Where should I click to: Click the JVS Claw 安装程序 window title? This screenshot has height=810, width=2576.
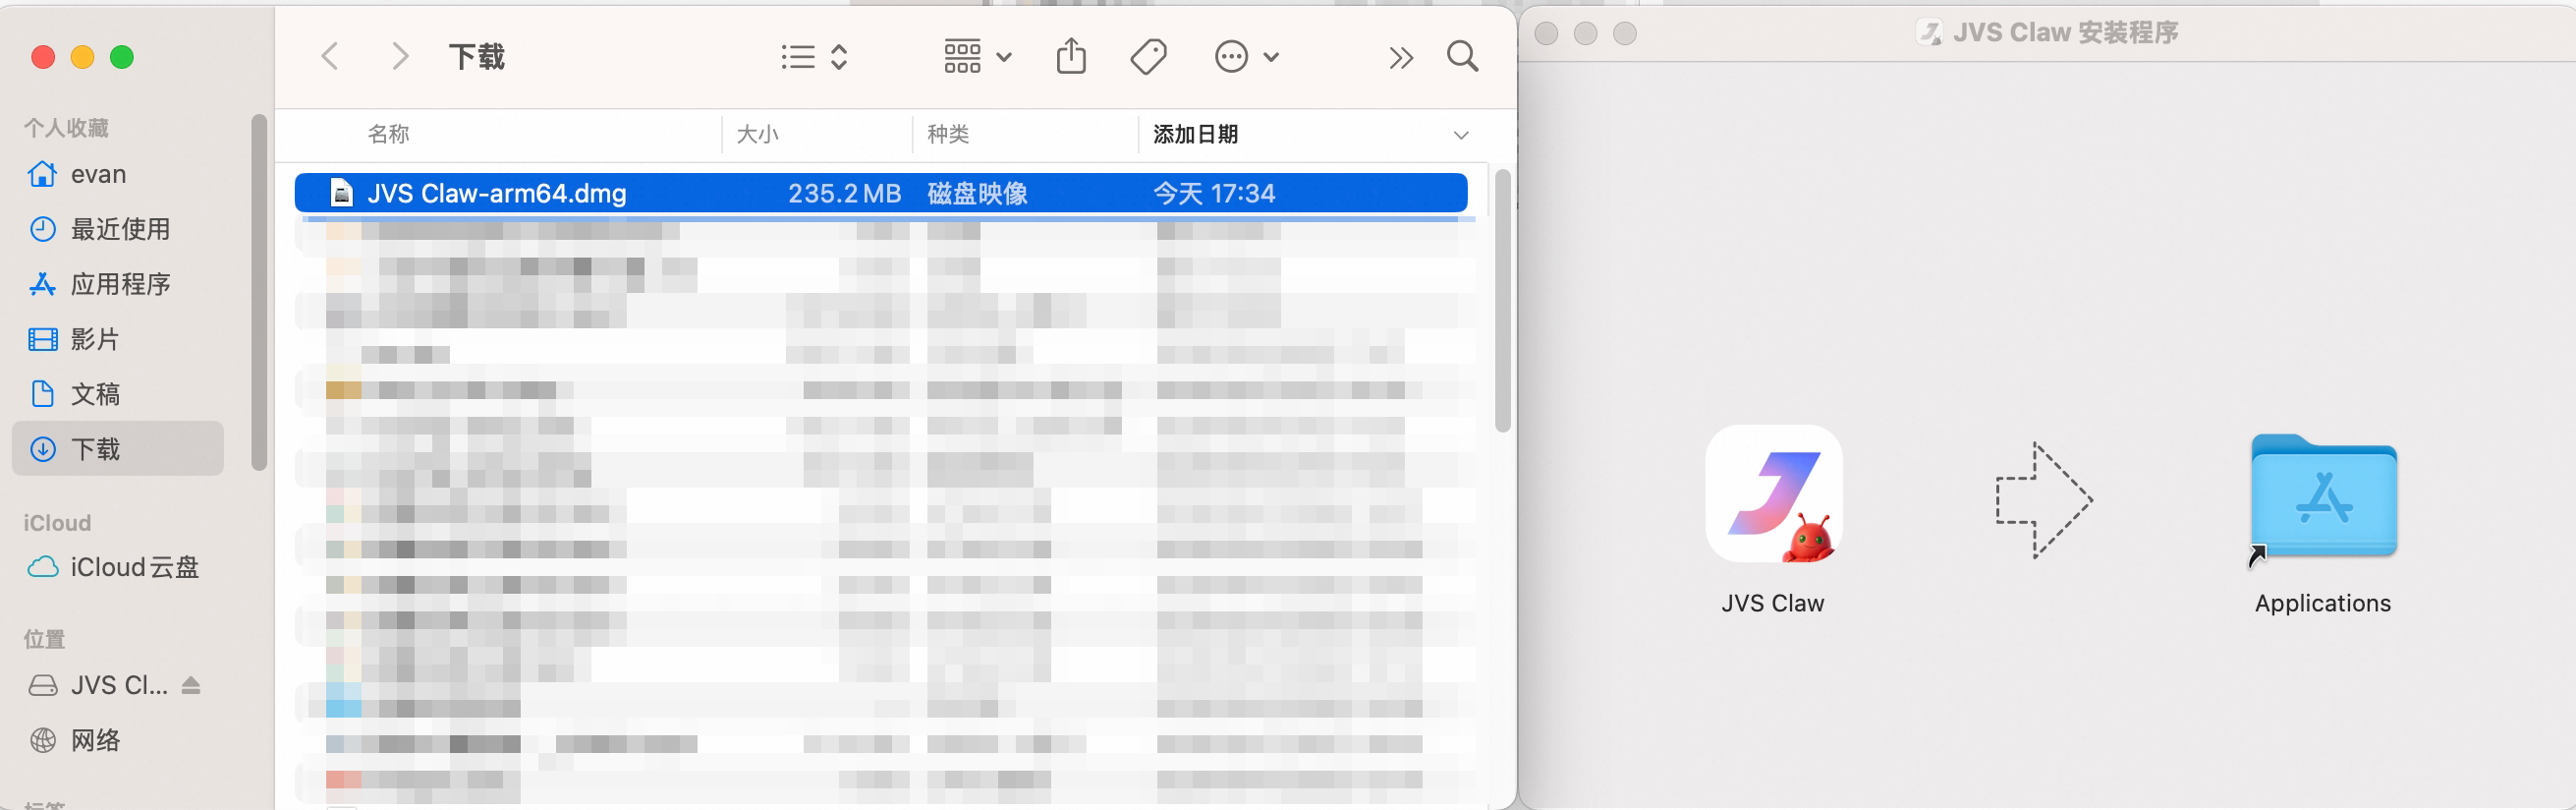(2065, 33)
